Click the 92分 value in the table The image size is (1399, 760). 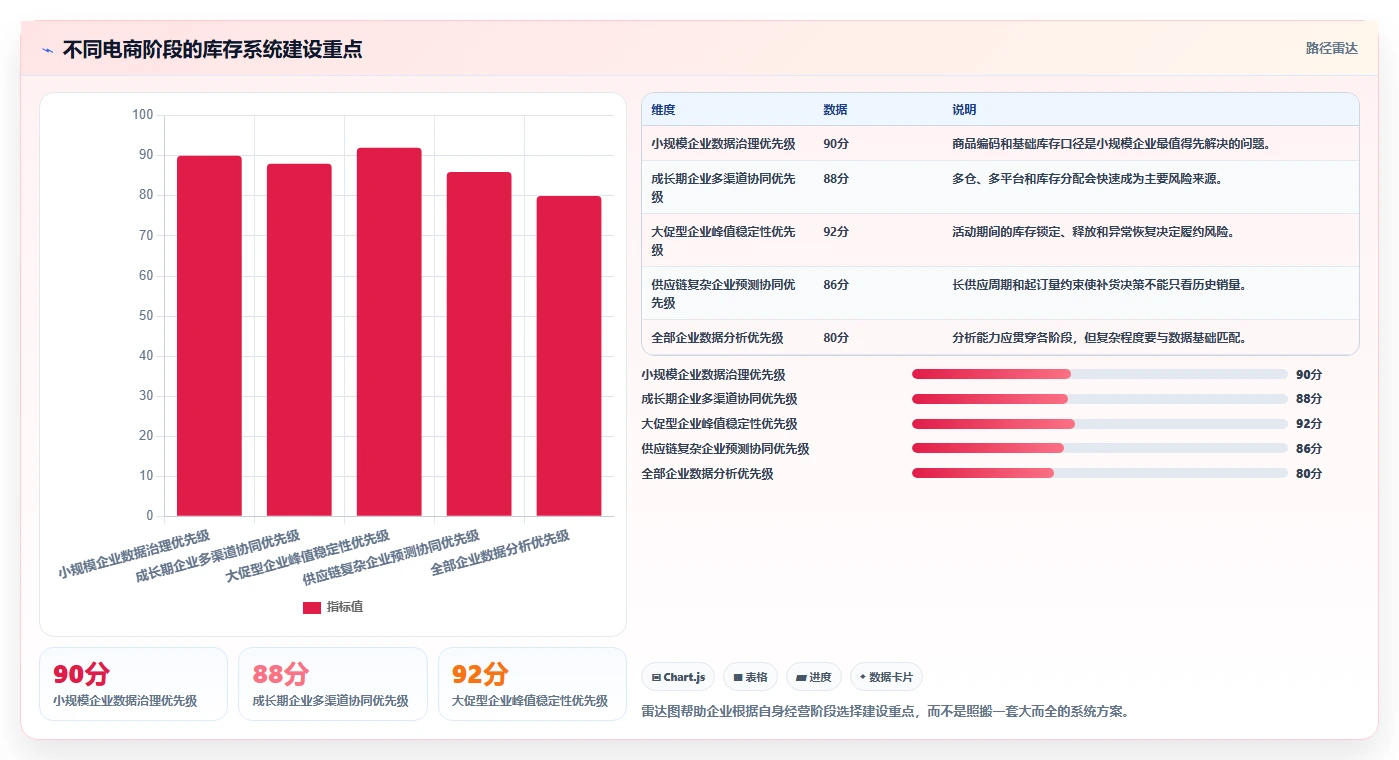[x=836, y=232]
